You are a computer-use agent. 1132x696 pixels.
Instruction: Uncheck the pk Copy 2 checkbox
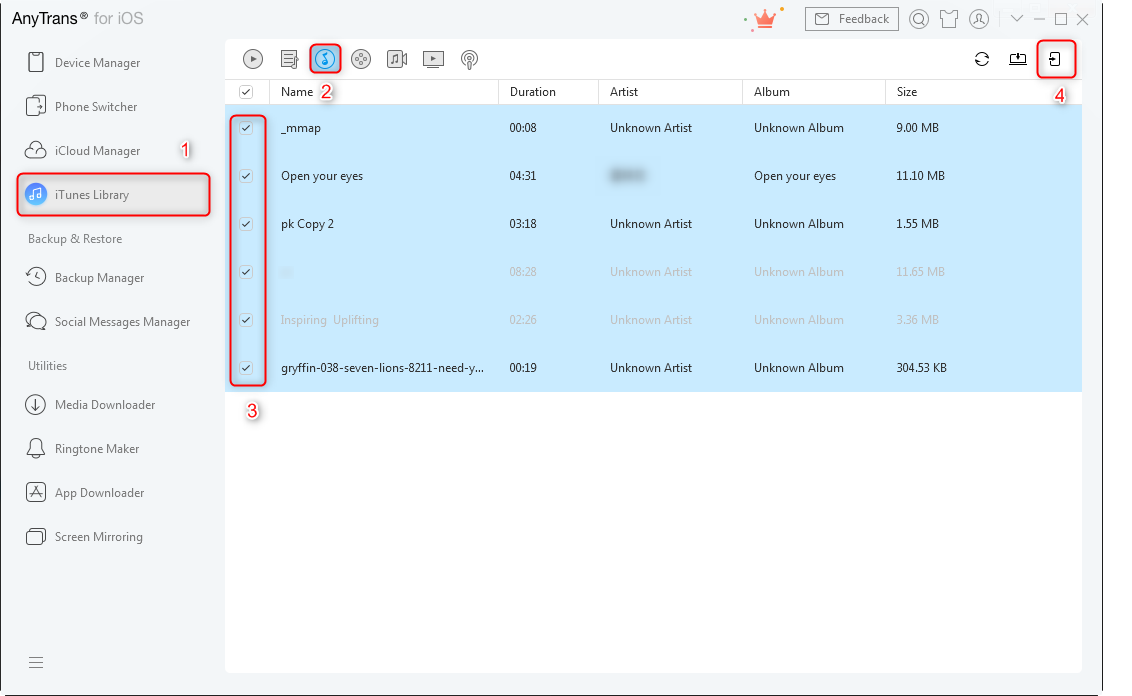coord(246,224)
